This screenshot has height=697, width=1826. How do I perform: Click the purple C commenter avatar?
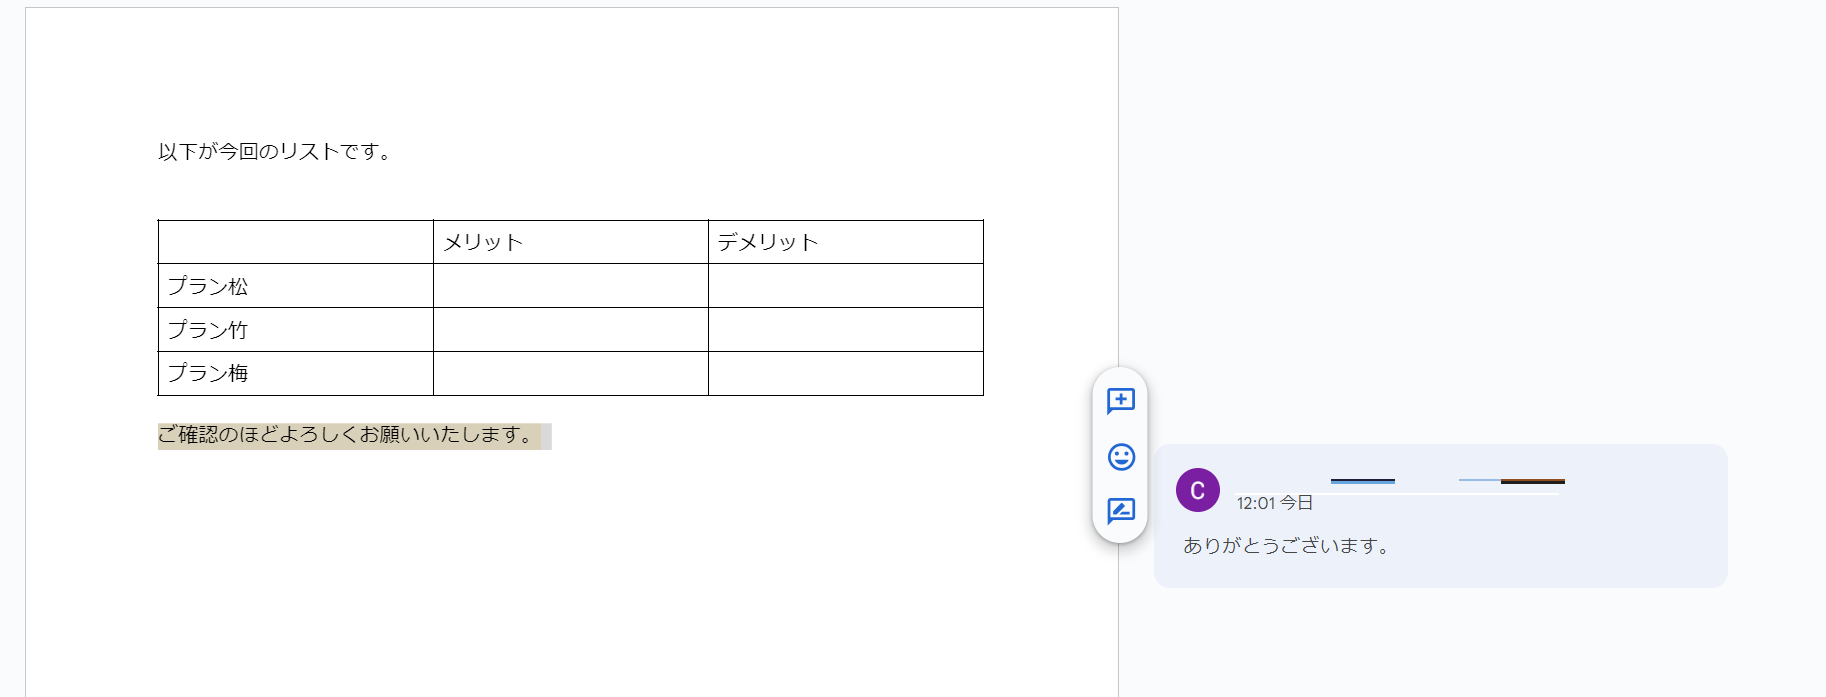(x=1197, y=490)
